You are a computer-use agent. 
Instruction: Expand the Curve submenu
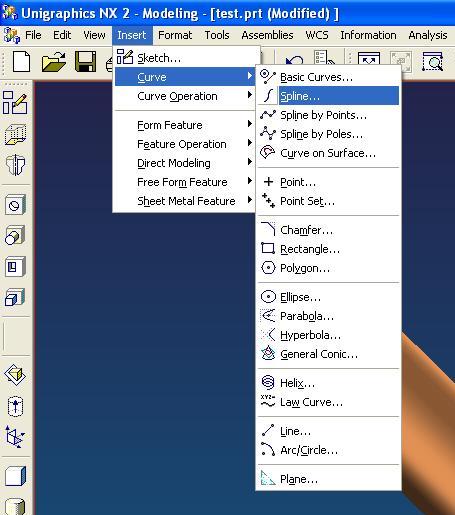[x=185, y=77]
